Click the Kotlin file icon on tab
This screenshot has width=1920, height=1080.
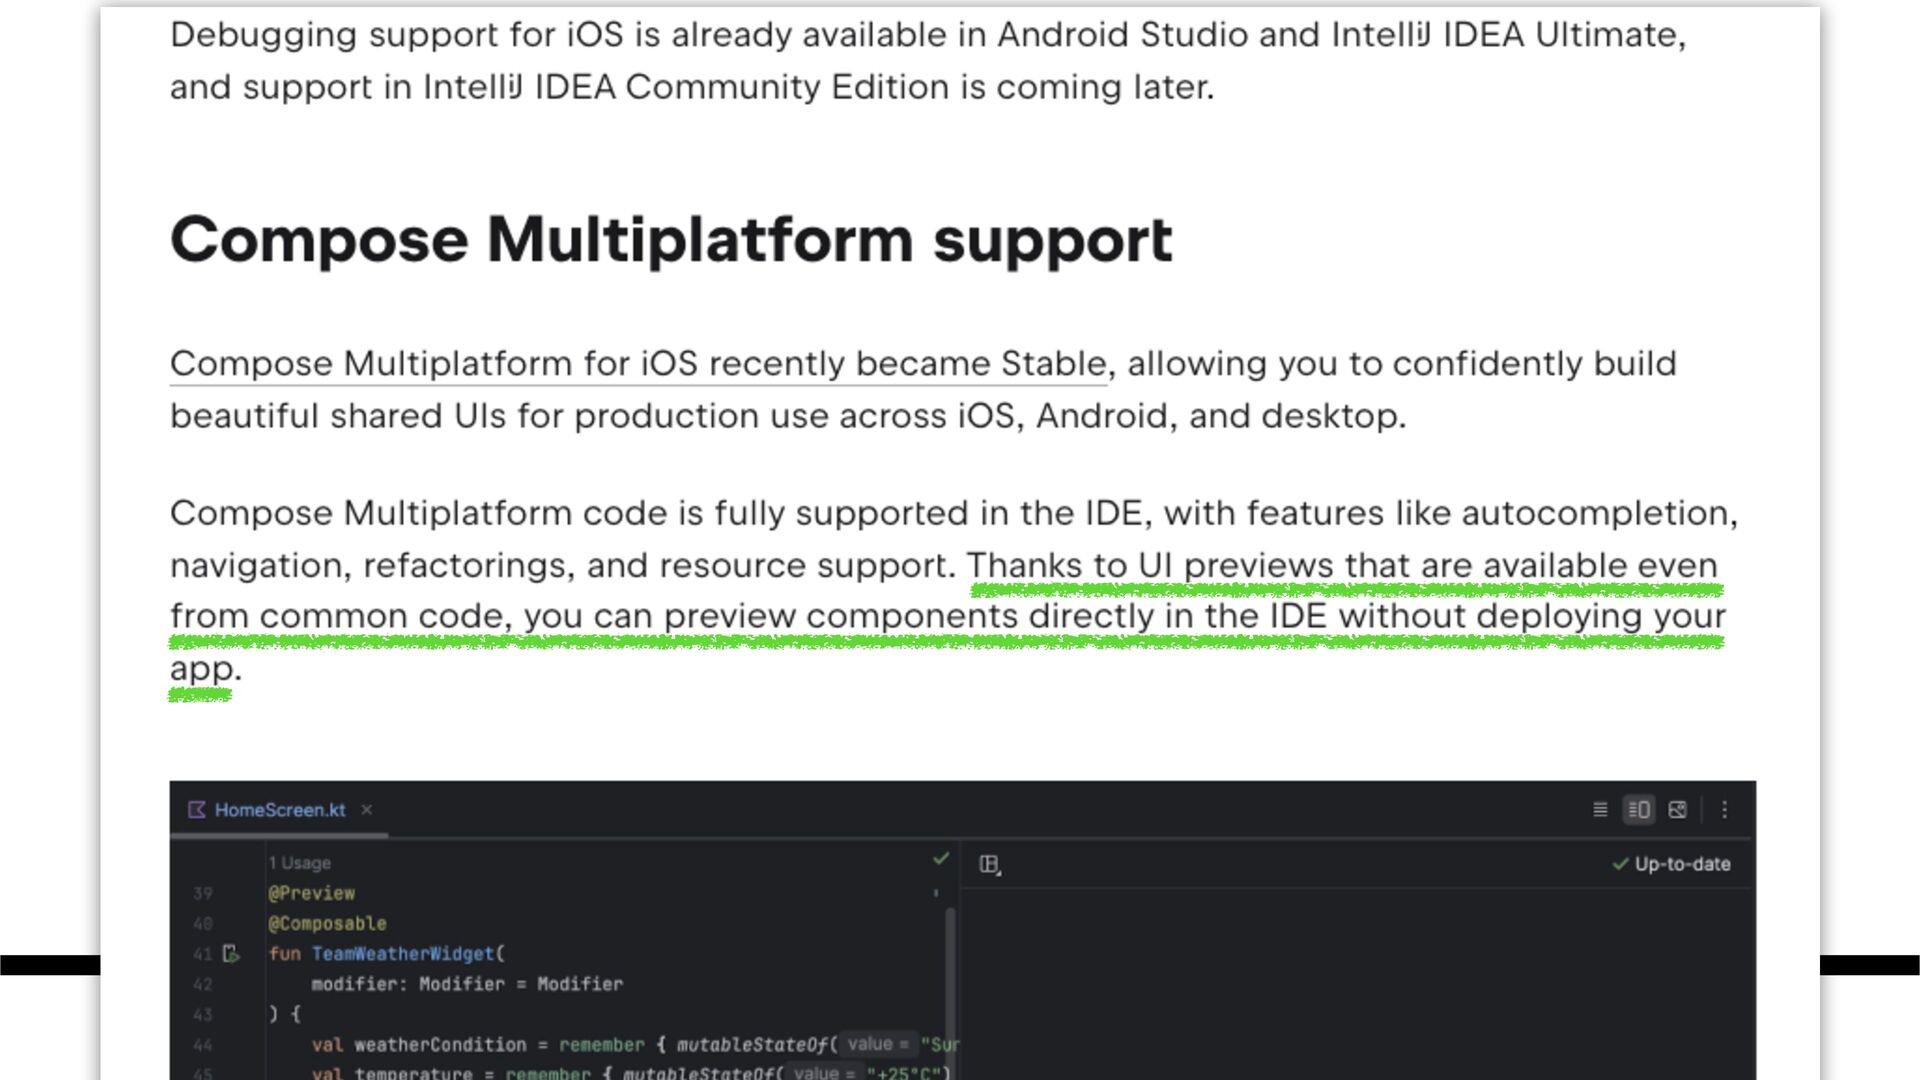197,810
